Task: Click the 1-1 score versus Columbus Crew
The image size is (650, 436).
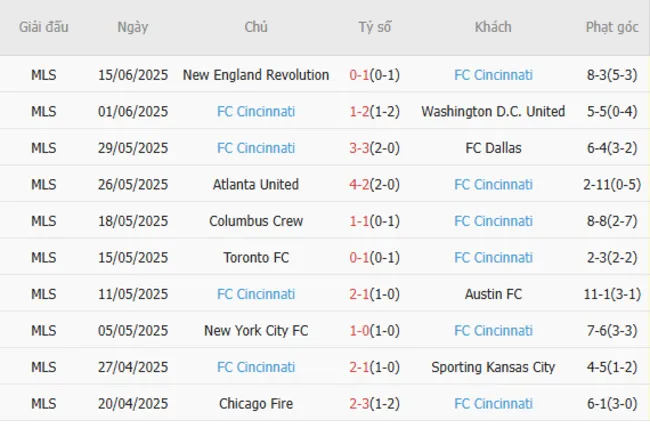Action: coord(358,221)
